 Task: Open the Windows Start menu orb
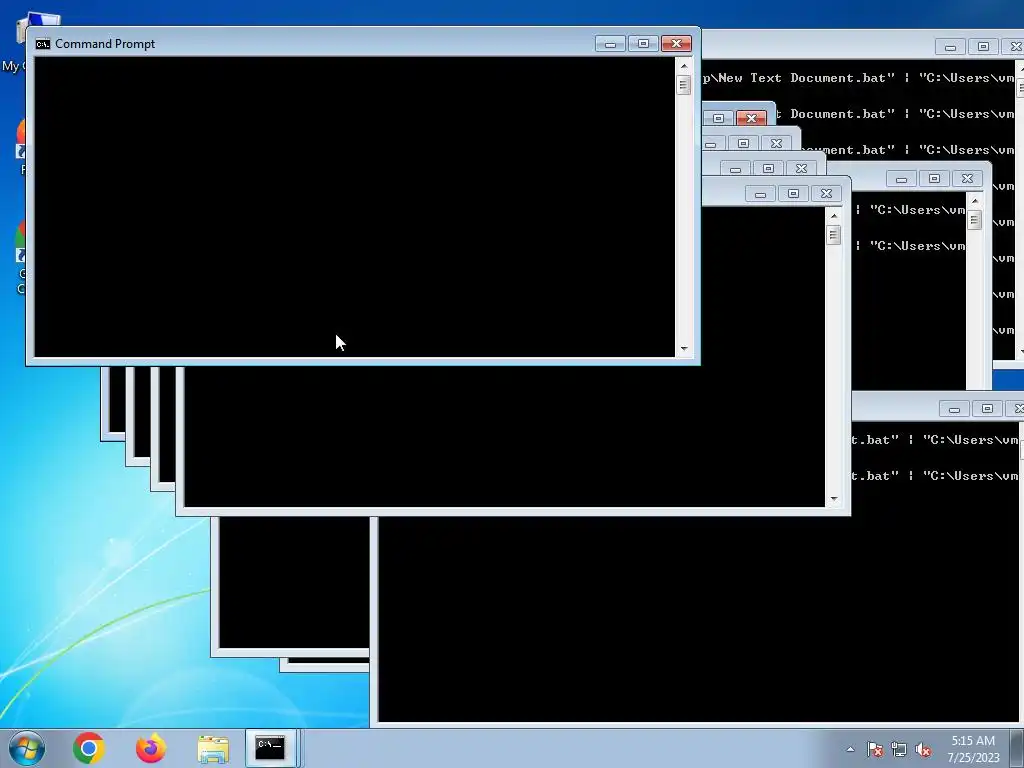[x=27, y=748]
